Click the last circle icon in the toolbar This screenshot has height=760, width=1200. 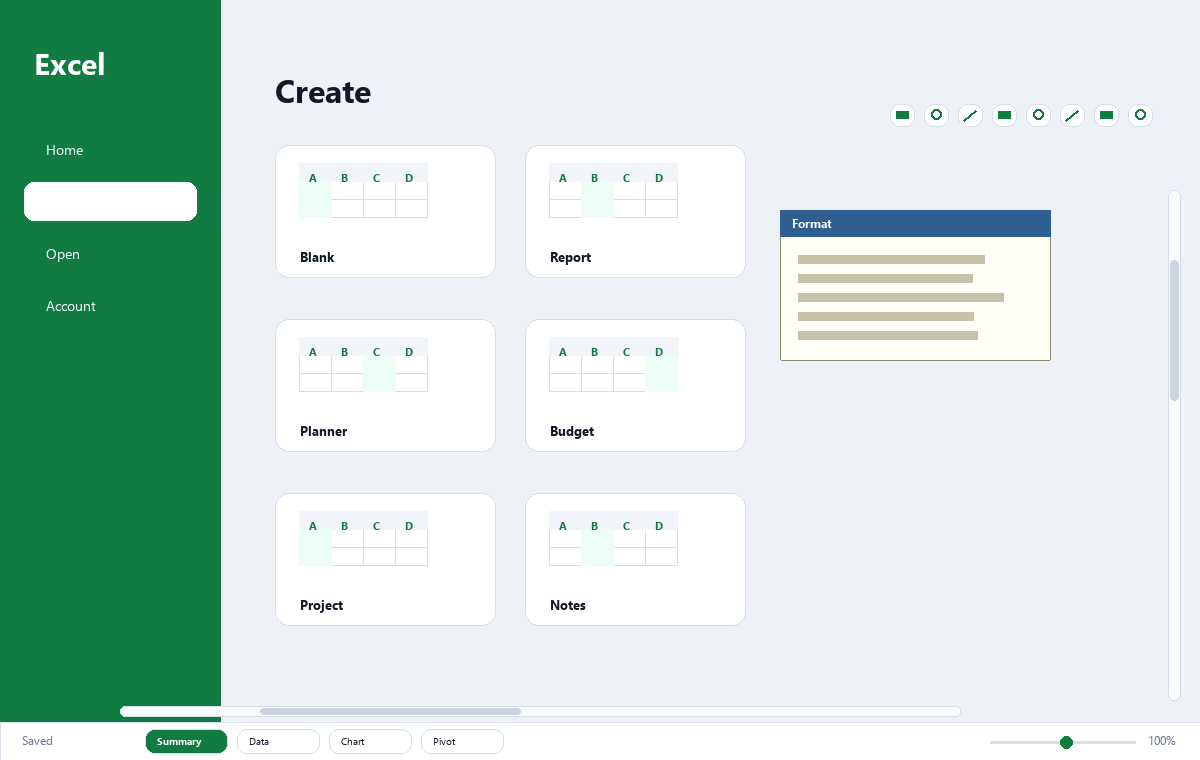click(x=1140, y=115)
